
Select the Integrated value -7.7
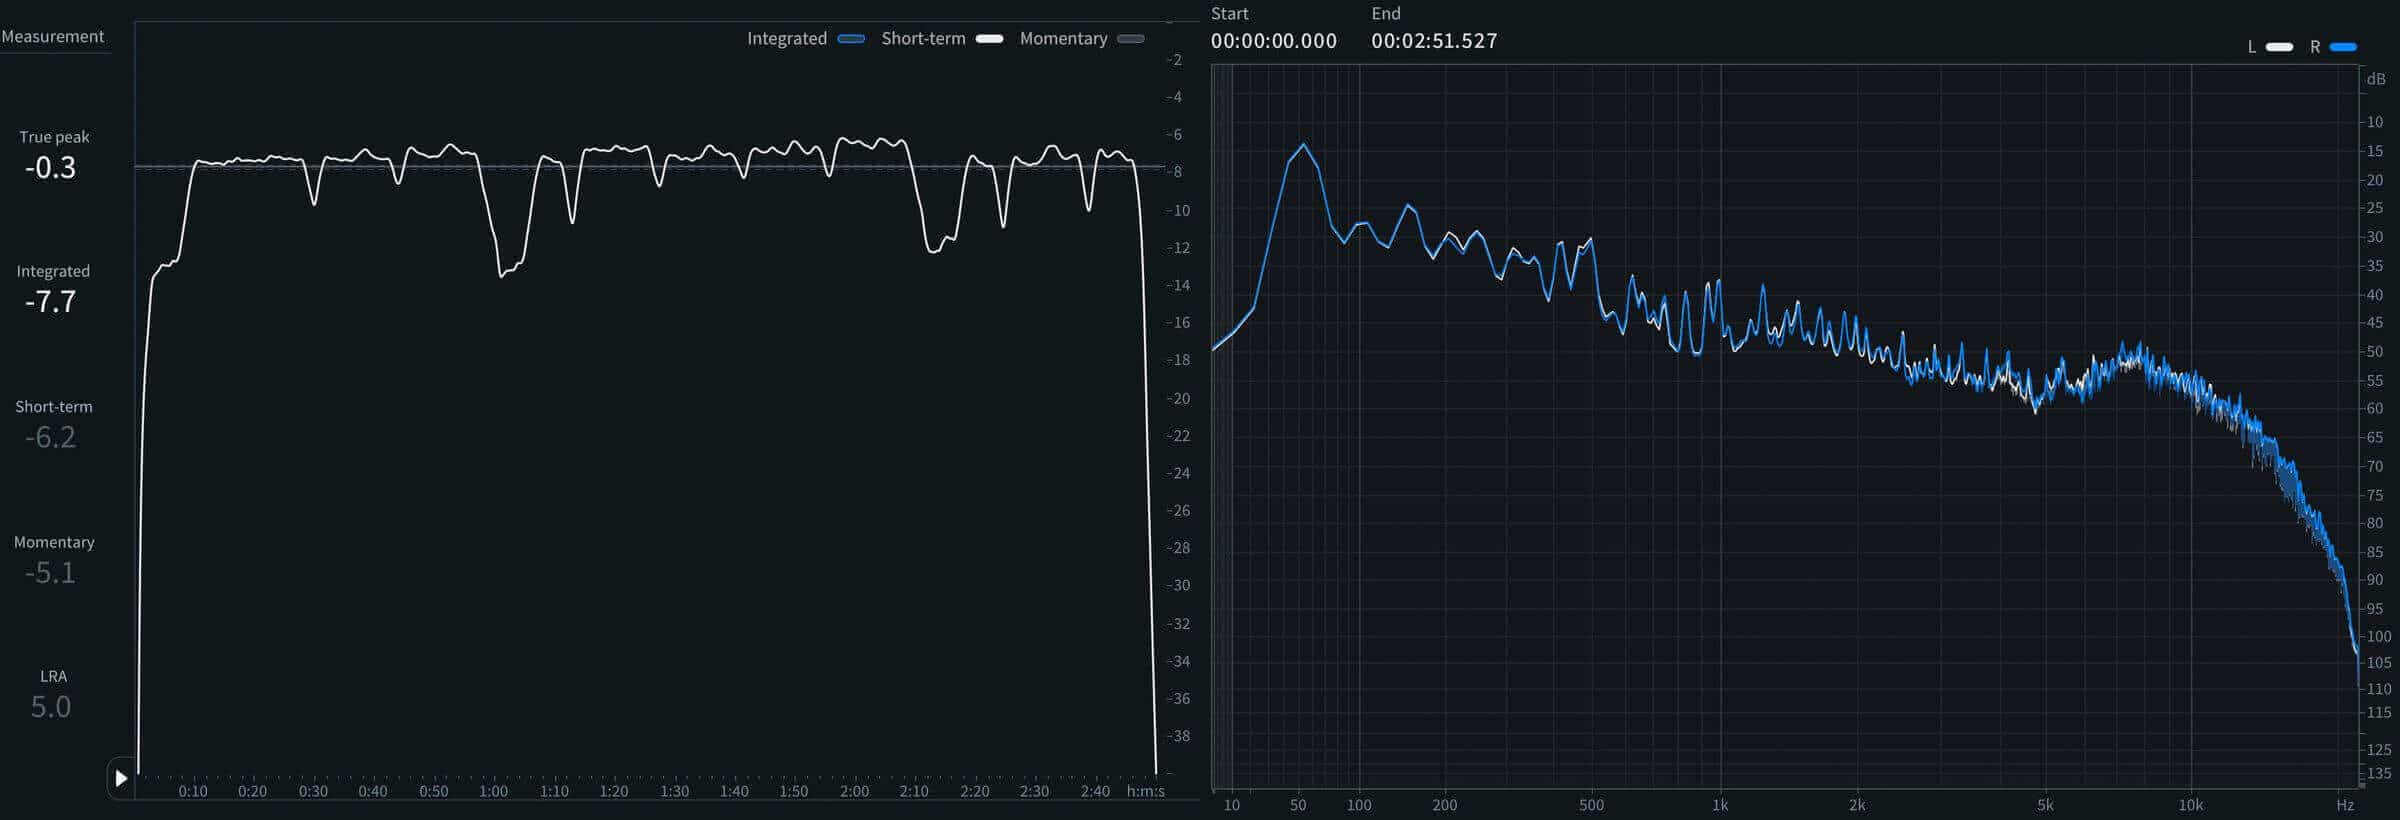[50, 302]
